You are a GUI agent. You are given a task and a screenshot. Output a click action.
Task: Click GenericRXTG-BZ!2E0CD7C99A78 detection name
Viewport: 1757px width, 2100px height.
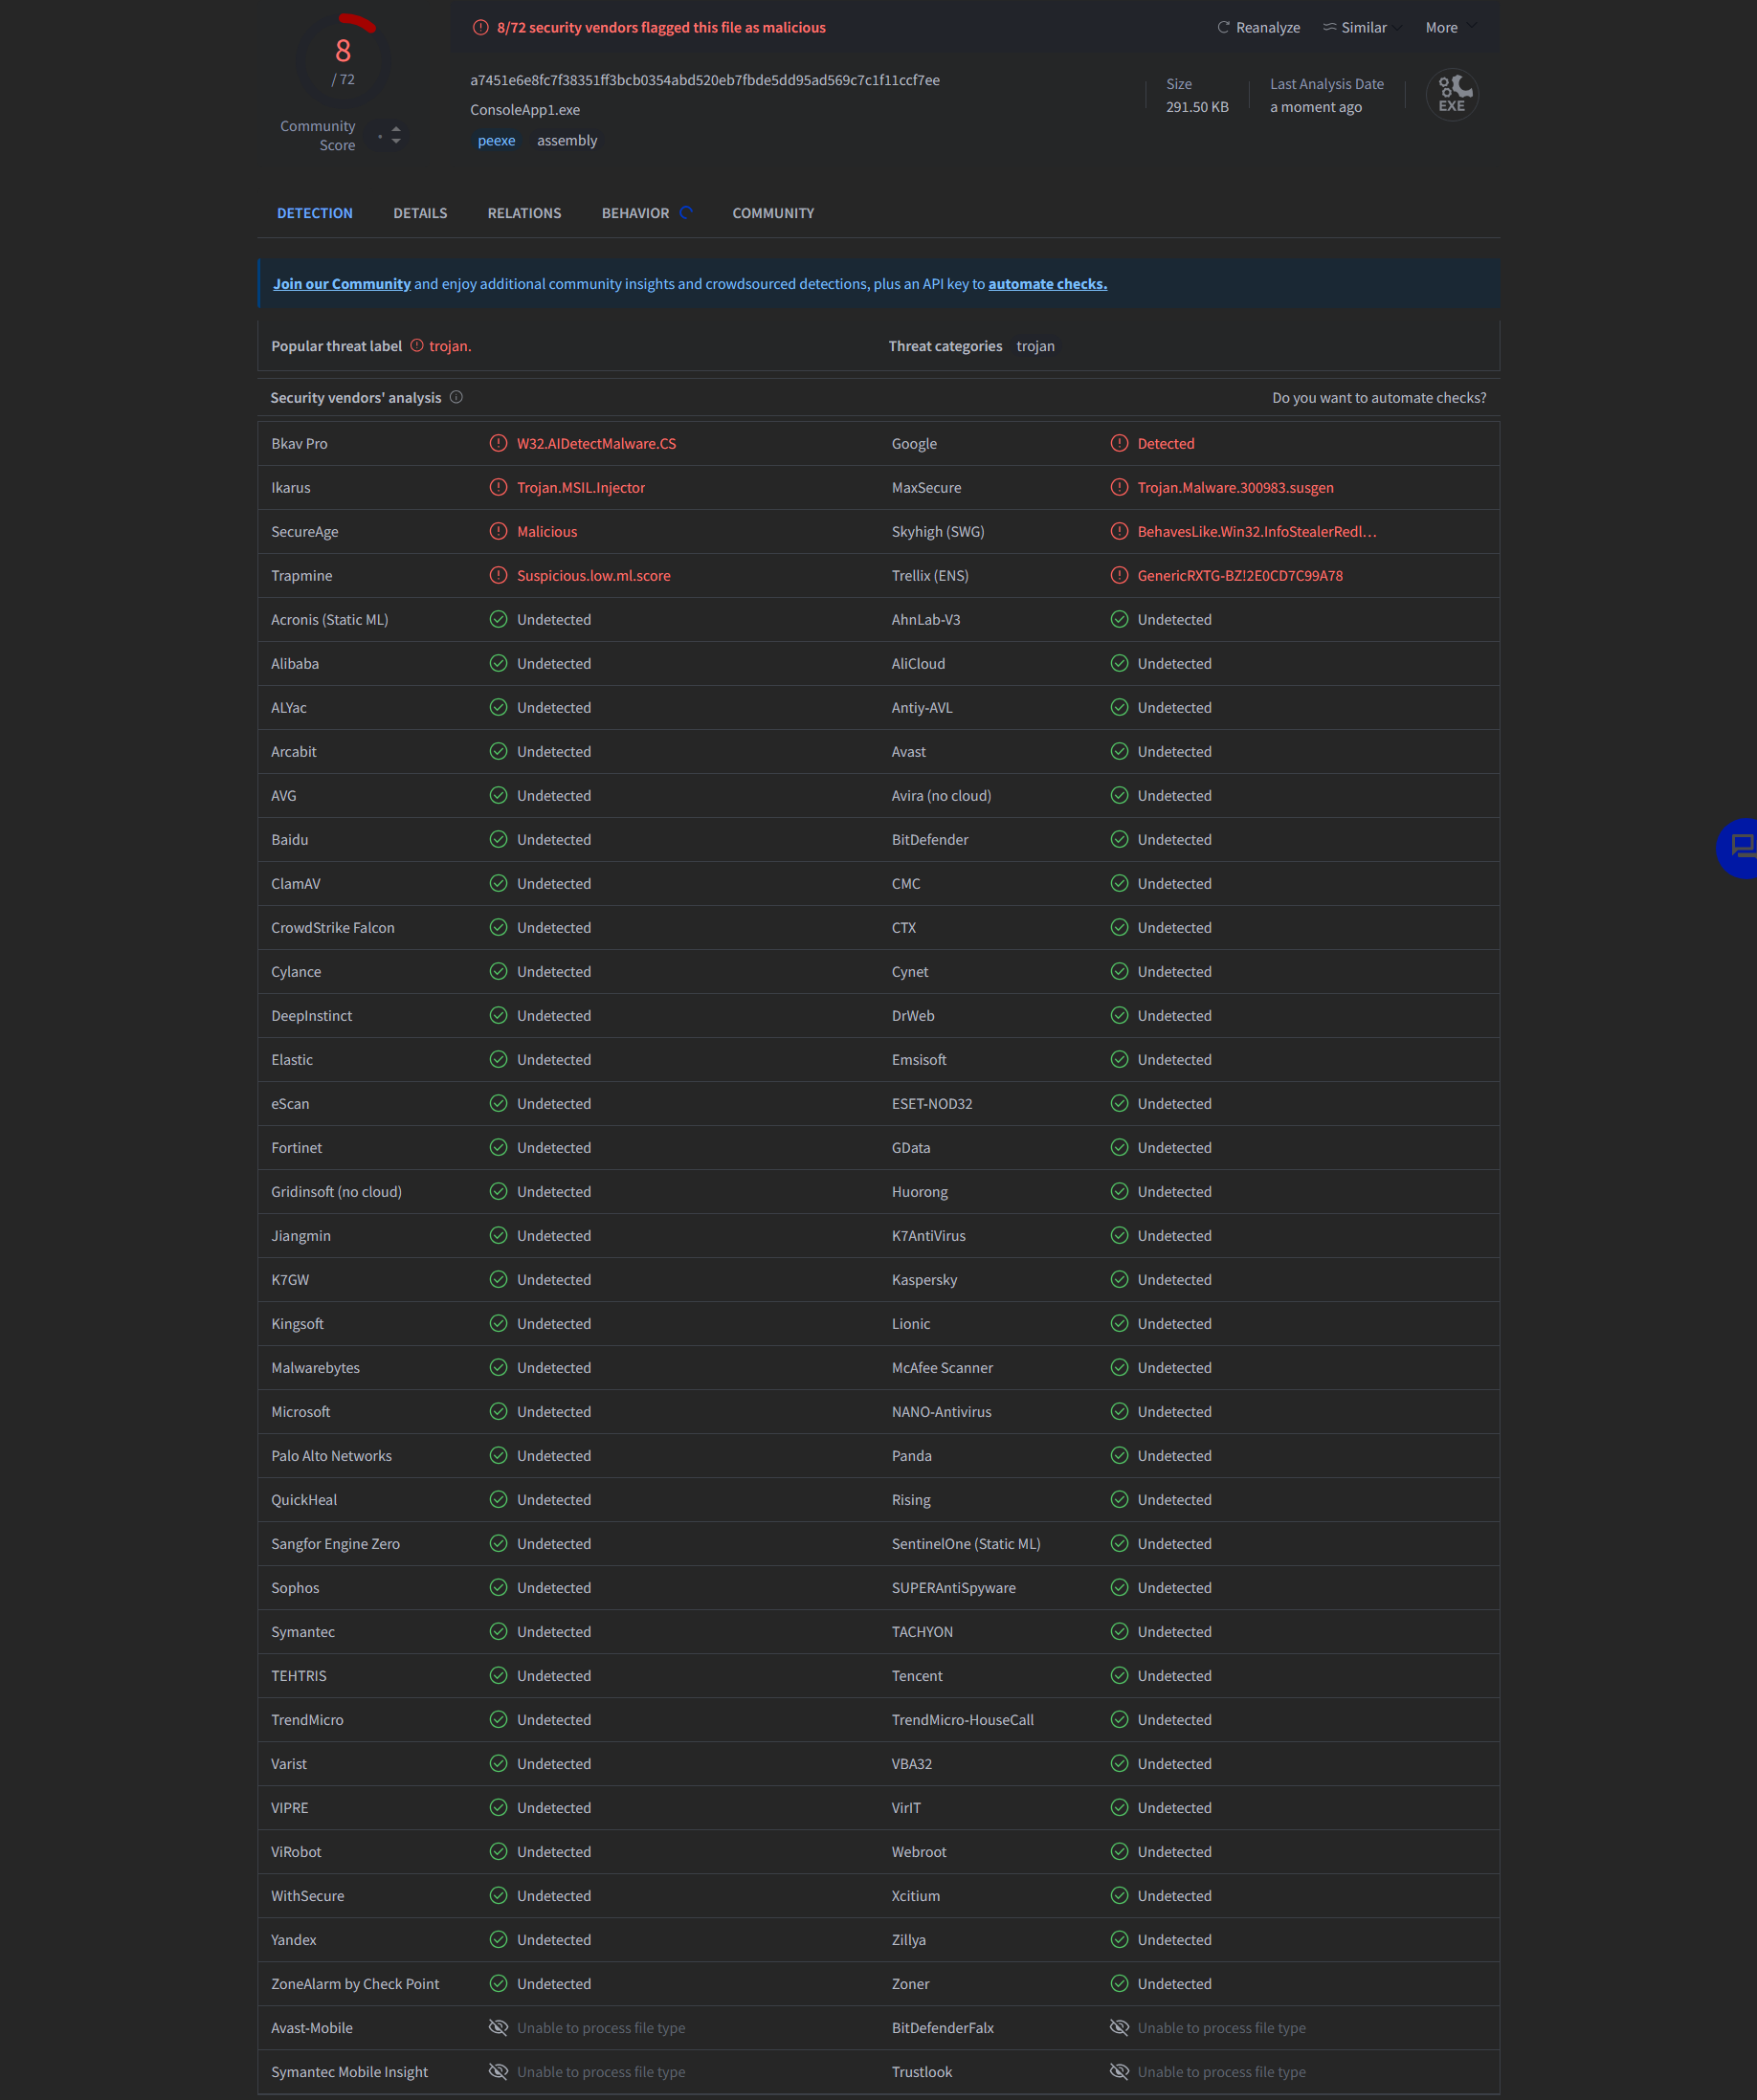(x=1240, y=575)
